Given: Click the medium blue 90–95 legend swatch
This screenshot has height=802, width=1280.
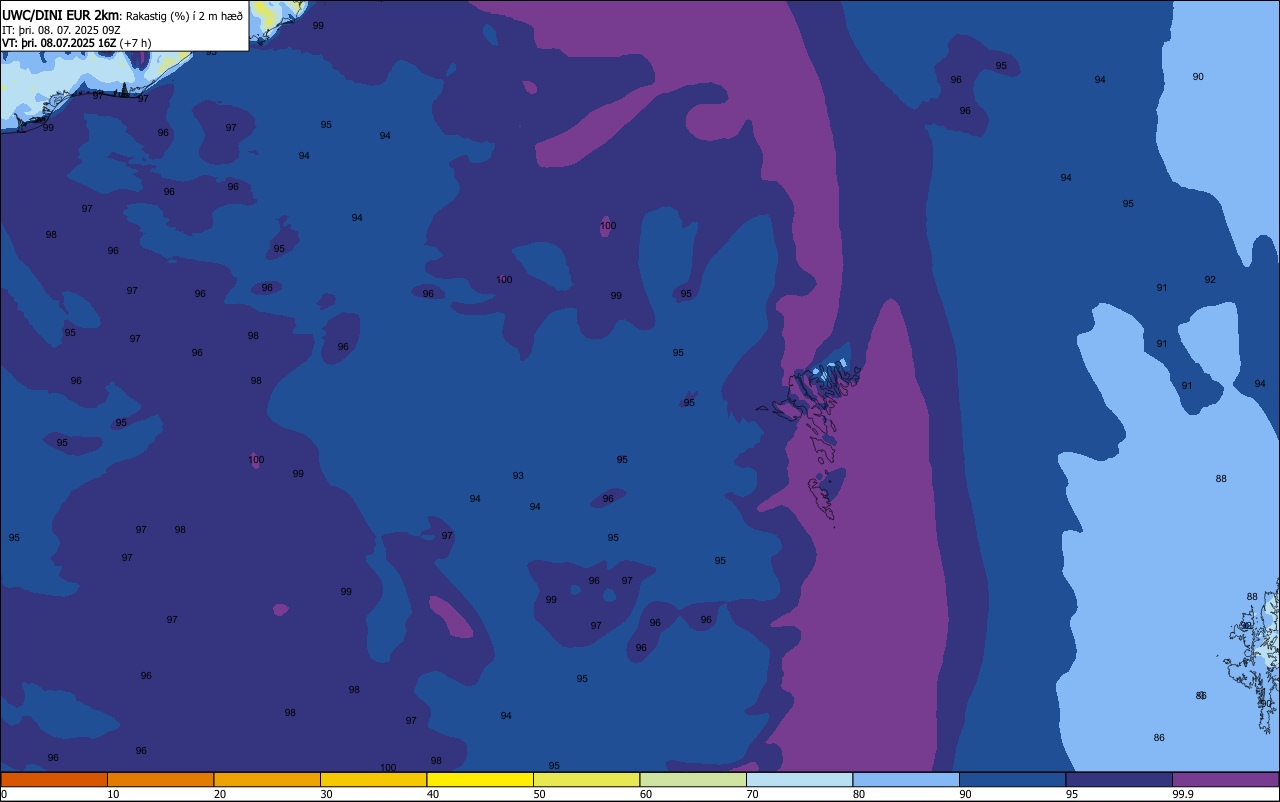Looking at the screenshot, I should click(x=1012, y=779).
